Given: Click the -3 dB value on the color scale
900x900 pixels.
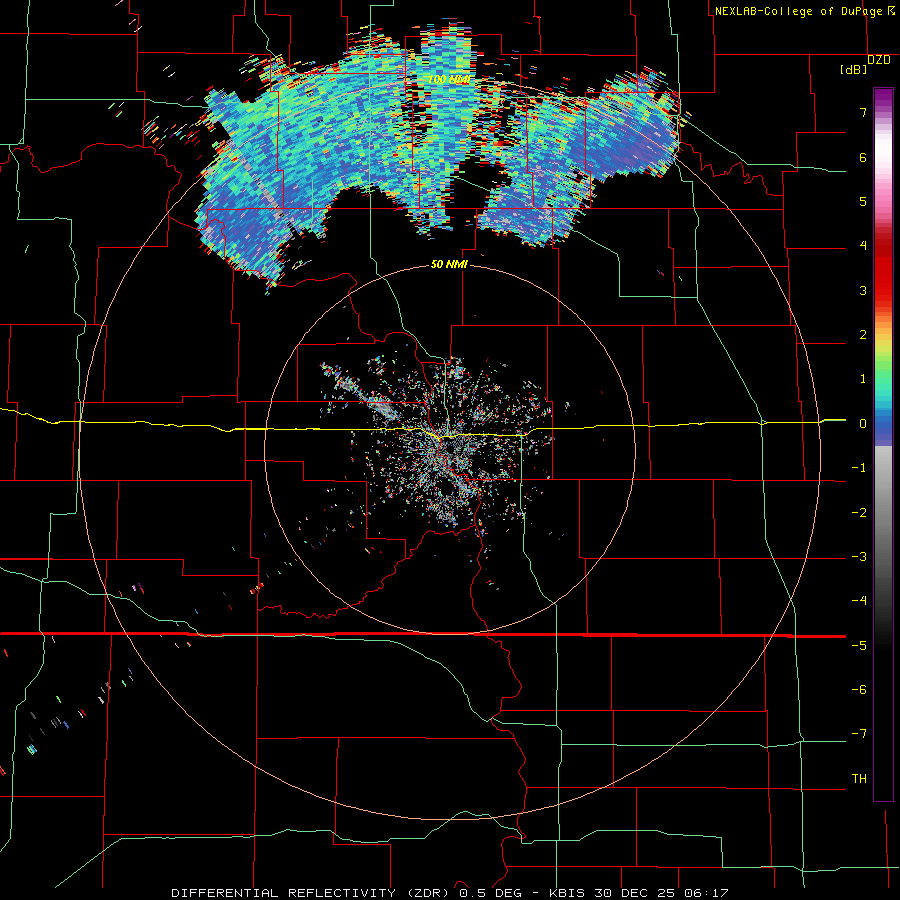Looking at the screenshot, I should 859,557.
